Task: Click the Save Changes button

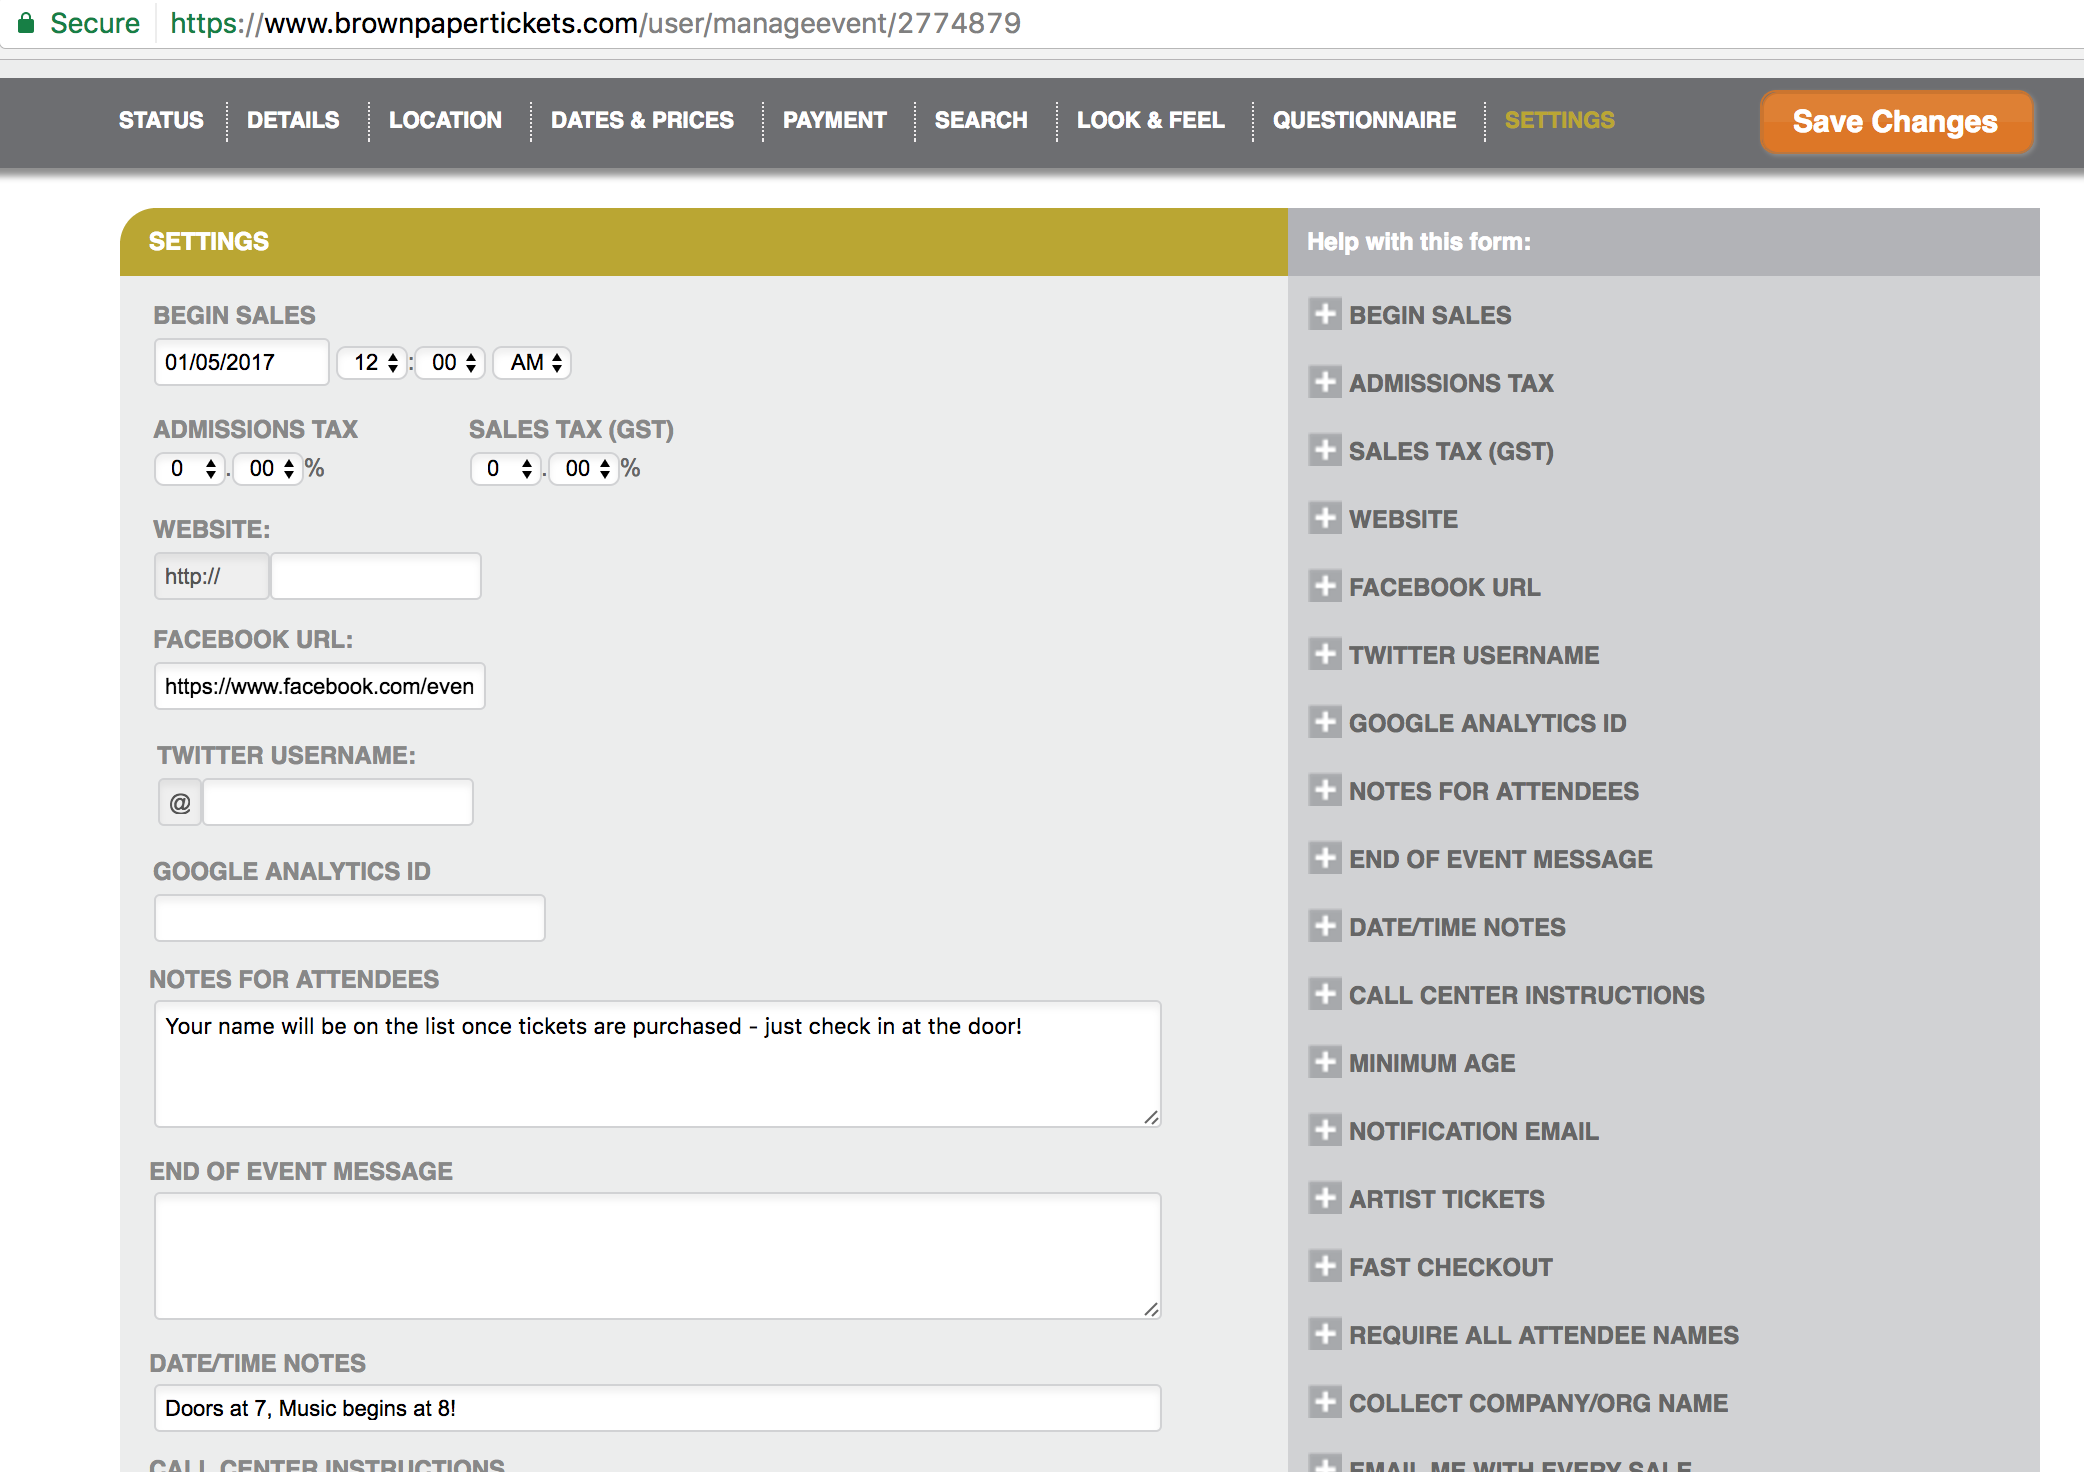Action: 1894,122
